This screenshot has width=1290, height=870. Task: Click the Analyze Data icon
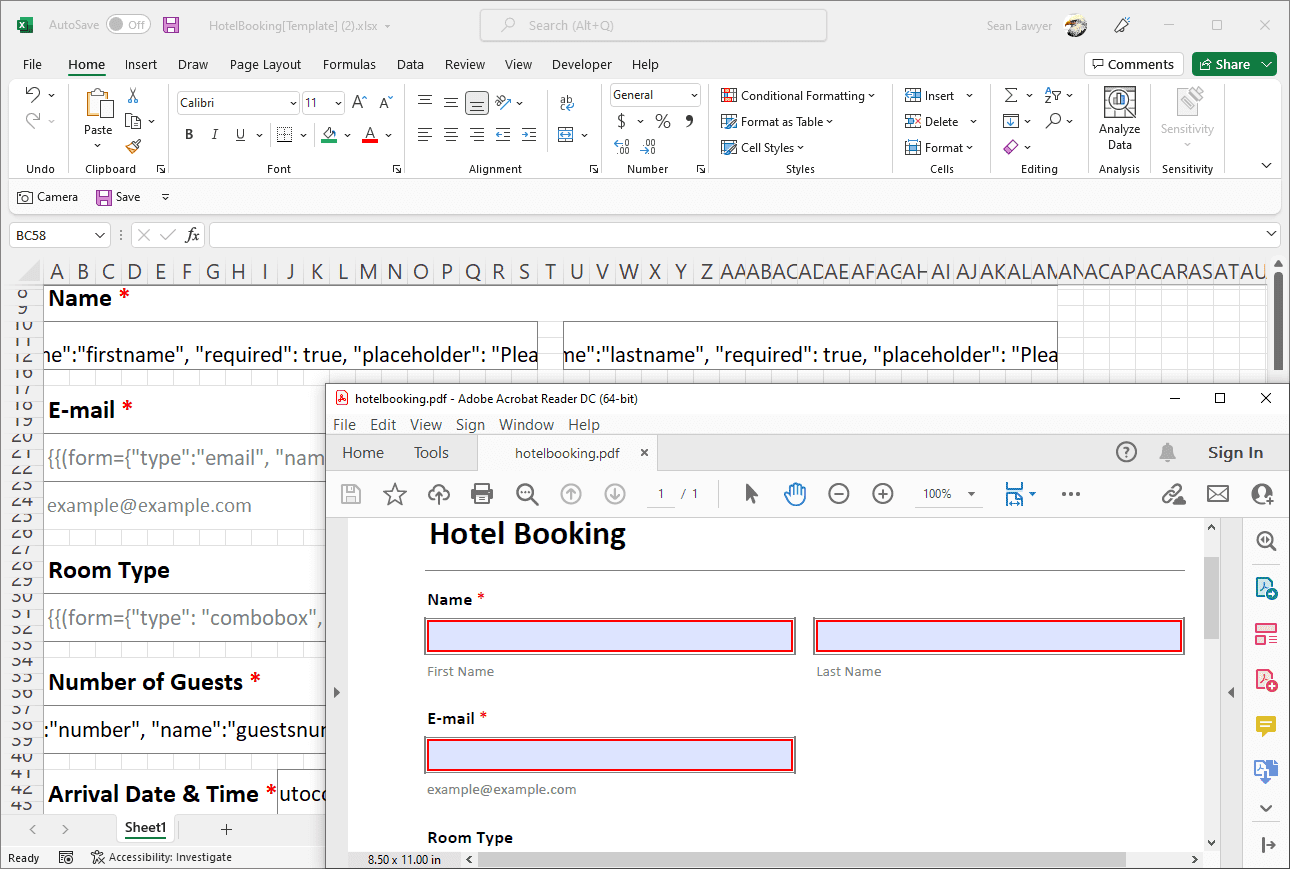pyautogui.click(x=1119, y=103)
